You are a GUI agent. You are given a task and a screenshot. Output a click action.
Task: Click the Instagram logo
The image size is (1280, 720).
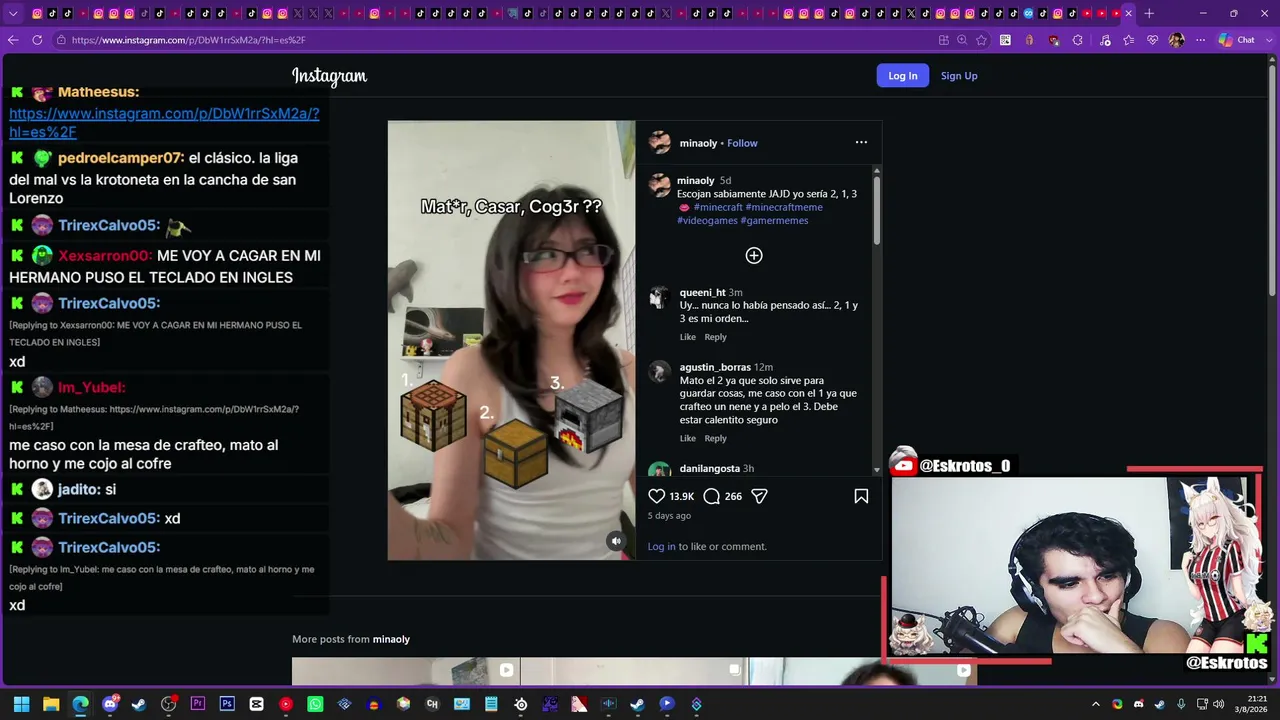tap(329, 76)
